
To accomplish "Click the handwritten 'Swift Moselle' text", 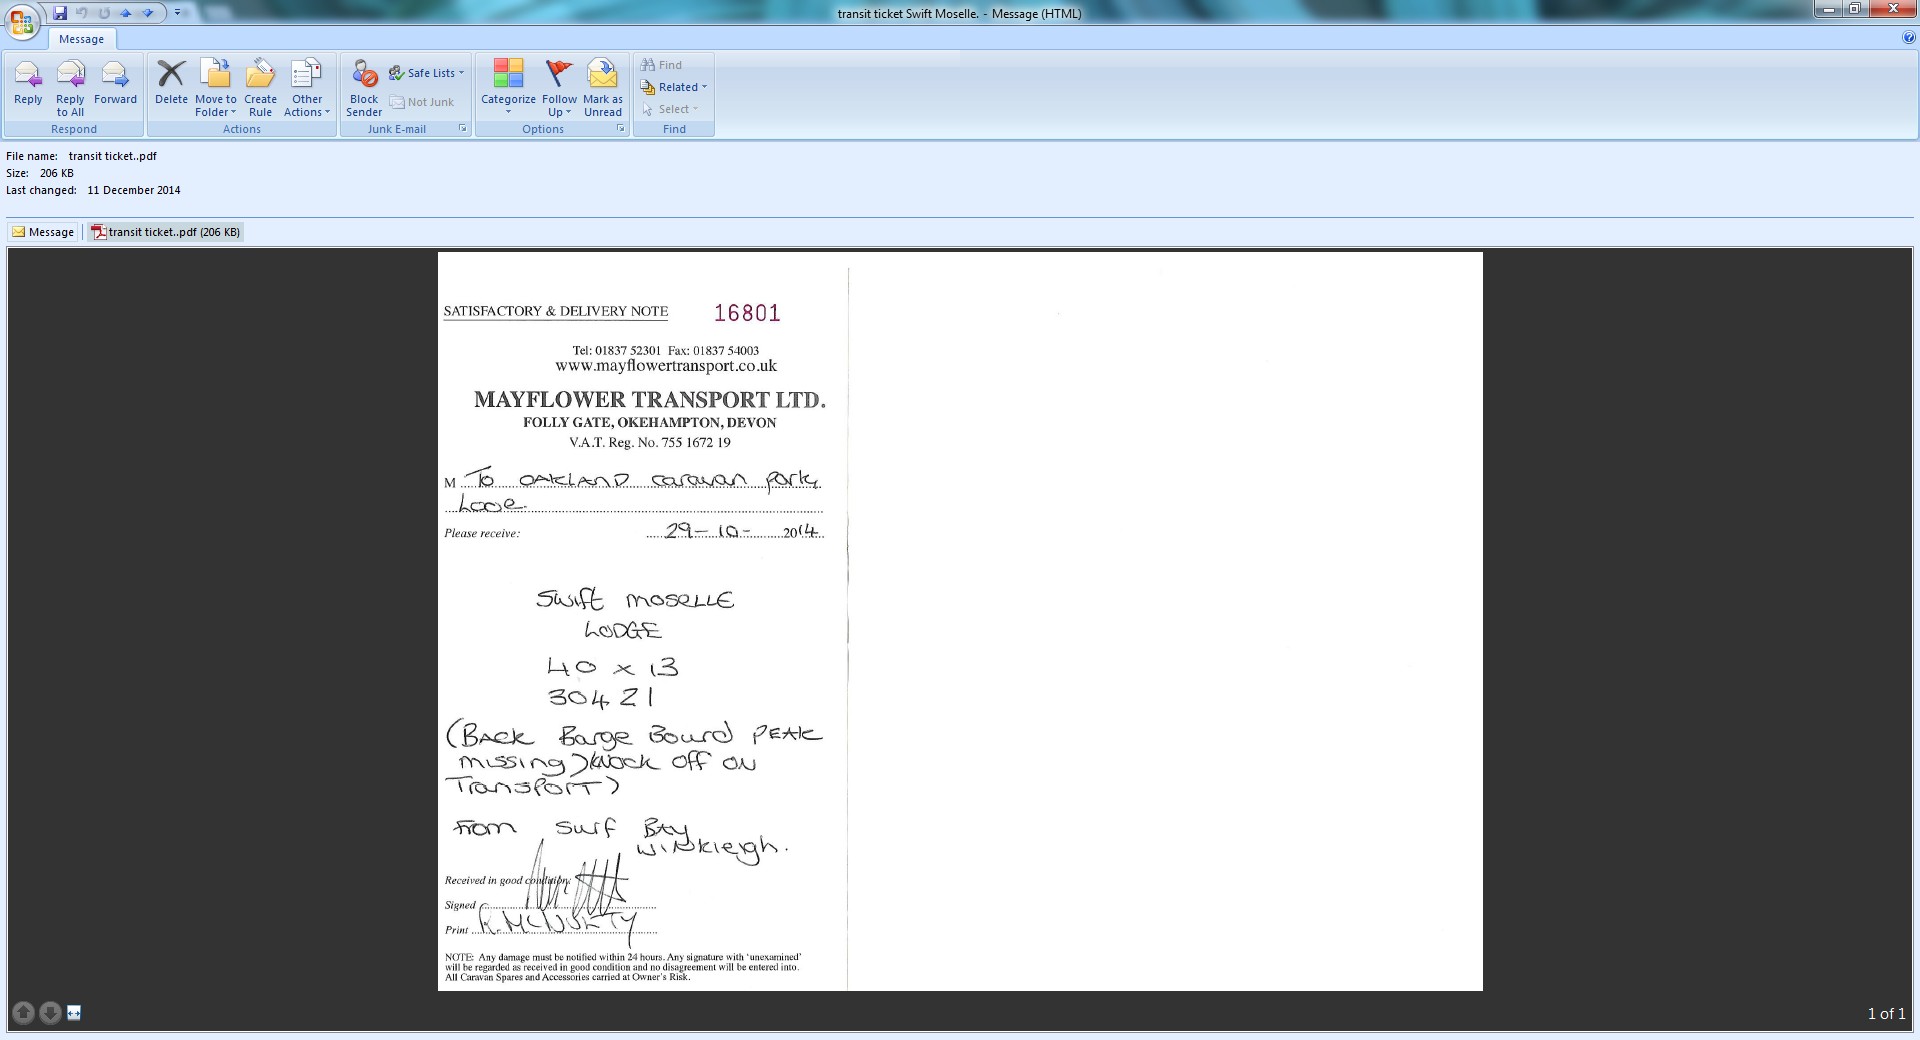I will tap(635, 599).
